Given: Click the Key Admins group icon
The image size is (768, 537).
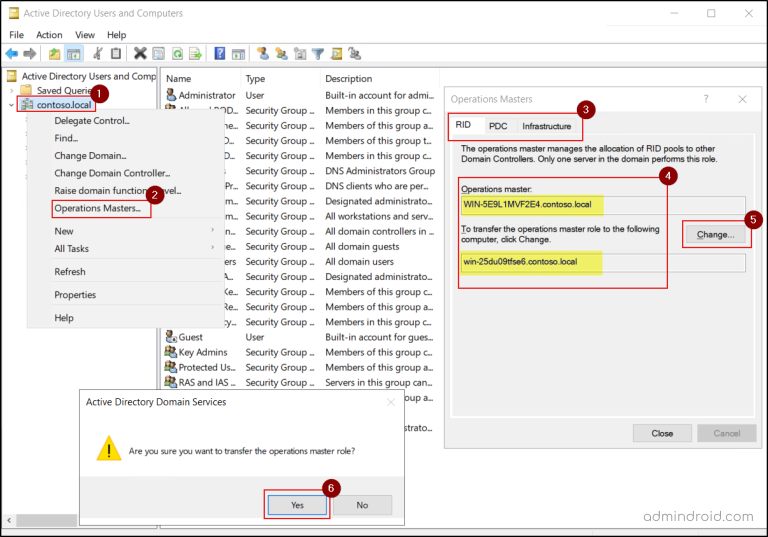Looking at the screenshot, I should (x=170, y=351).
